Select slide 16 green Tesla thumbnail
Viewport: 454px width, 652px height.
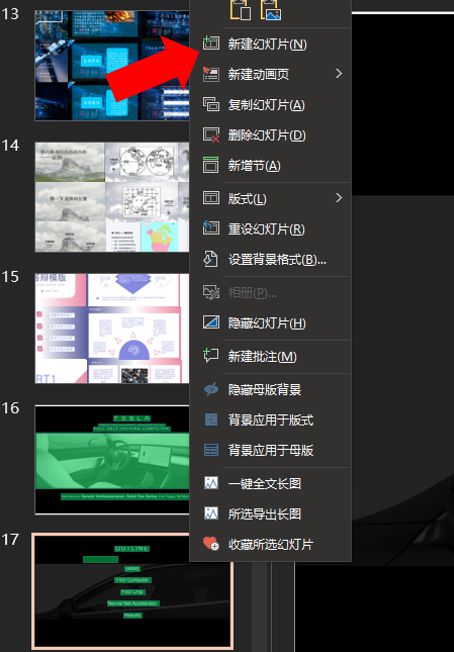tap(112, 459)
